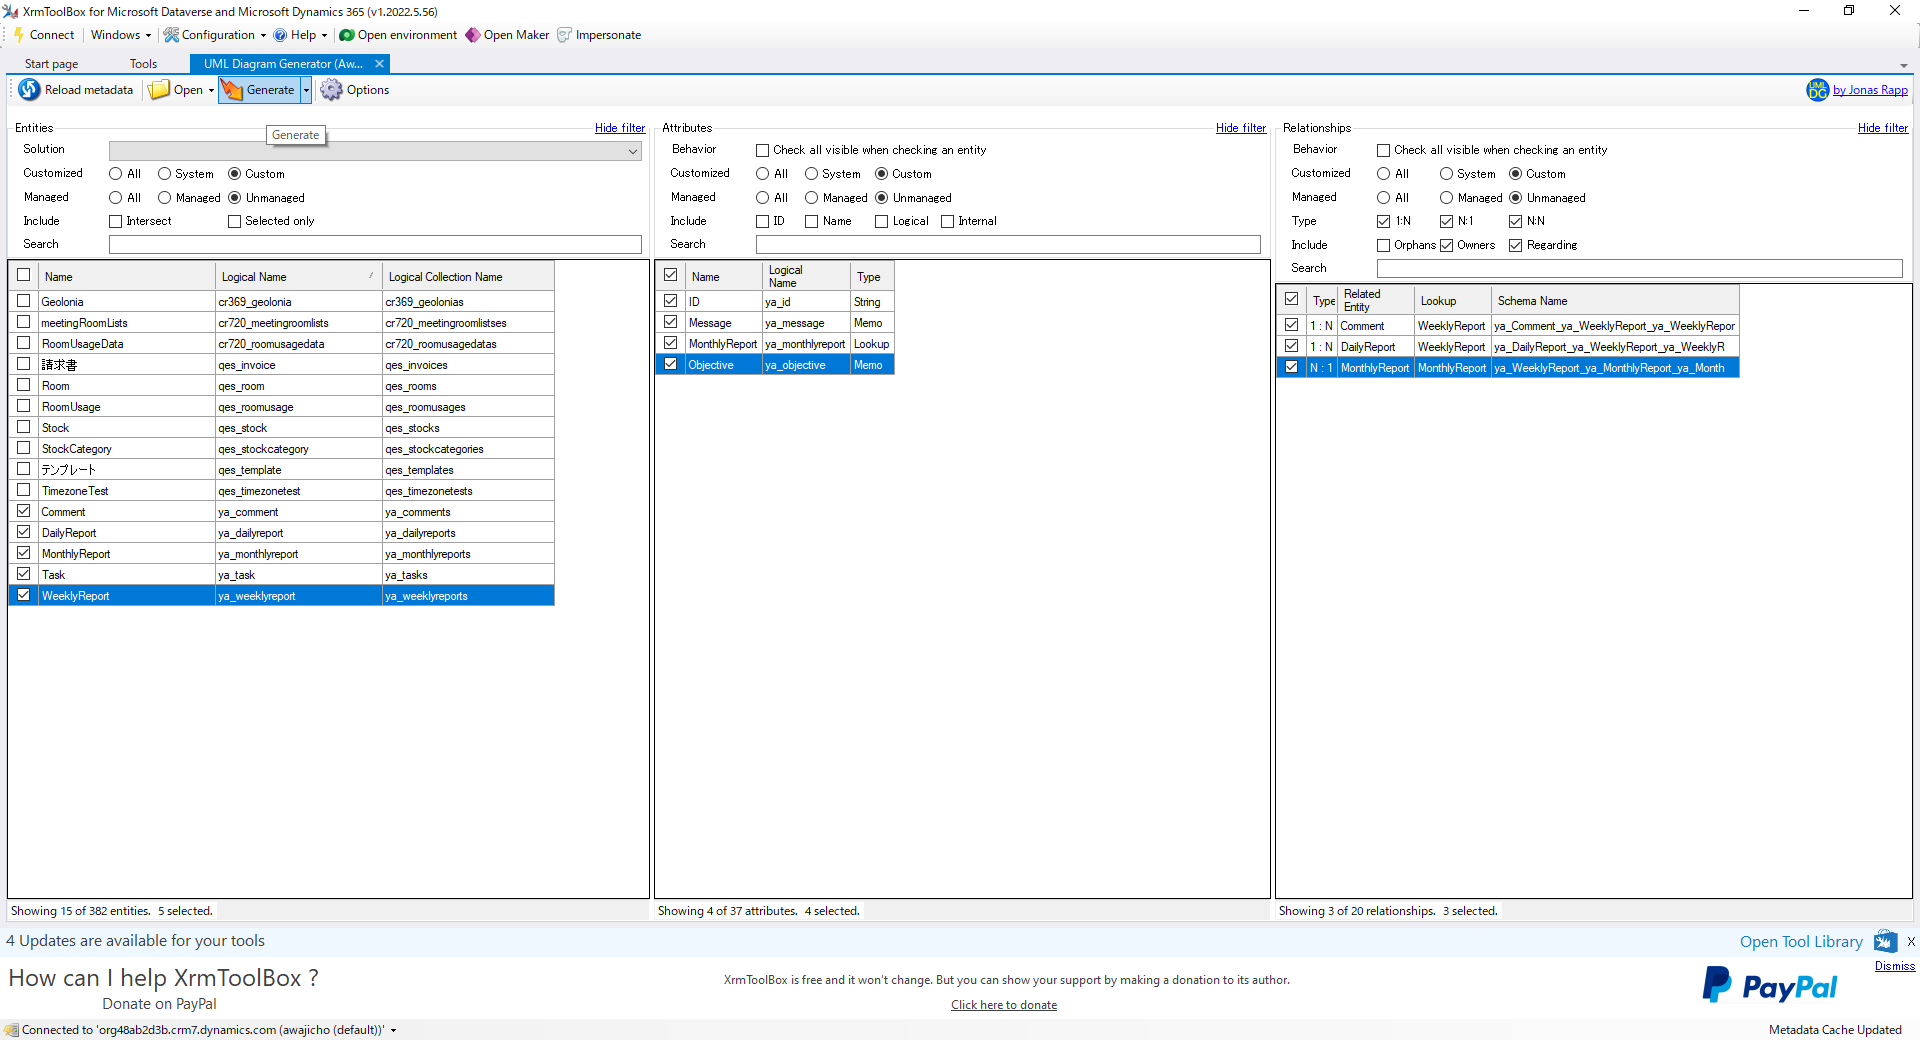Click the 4 Updates available message

135,941
